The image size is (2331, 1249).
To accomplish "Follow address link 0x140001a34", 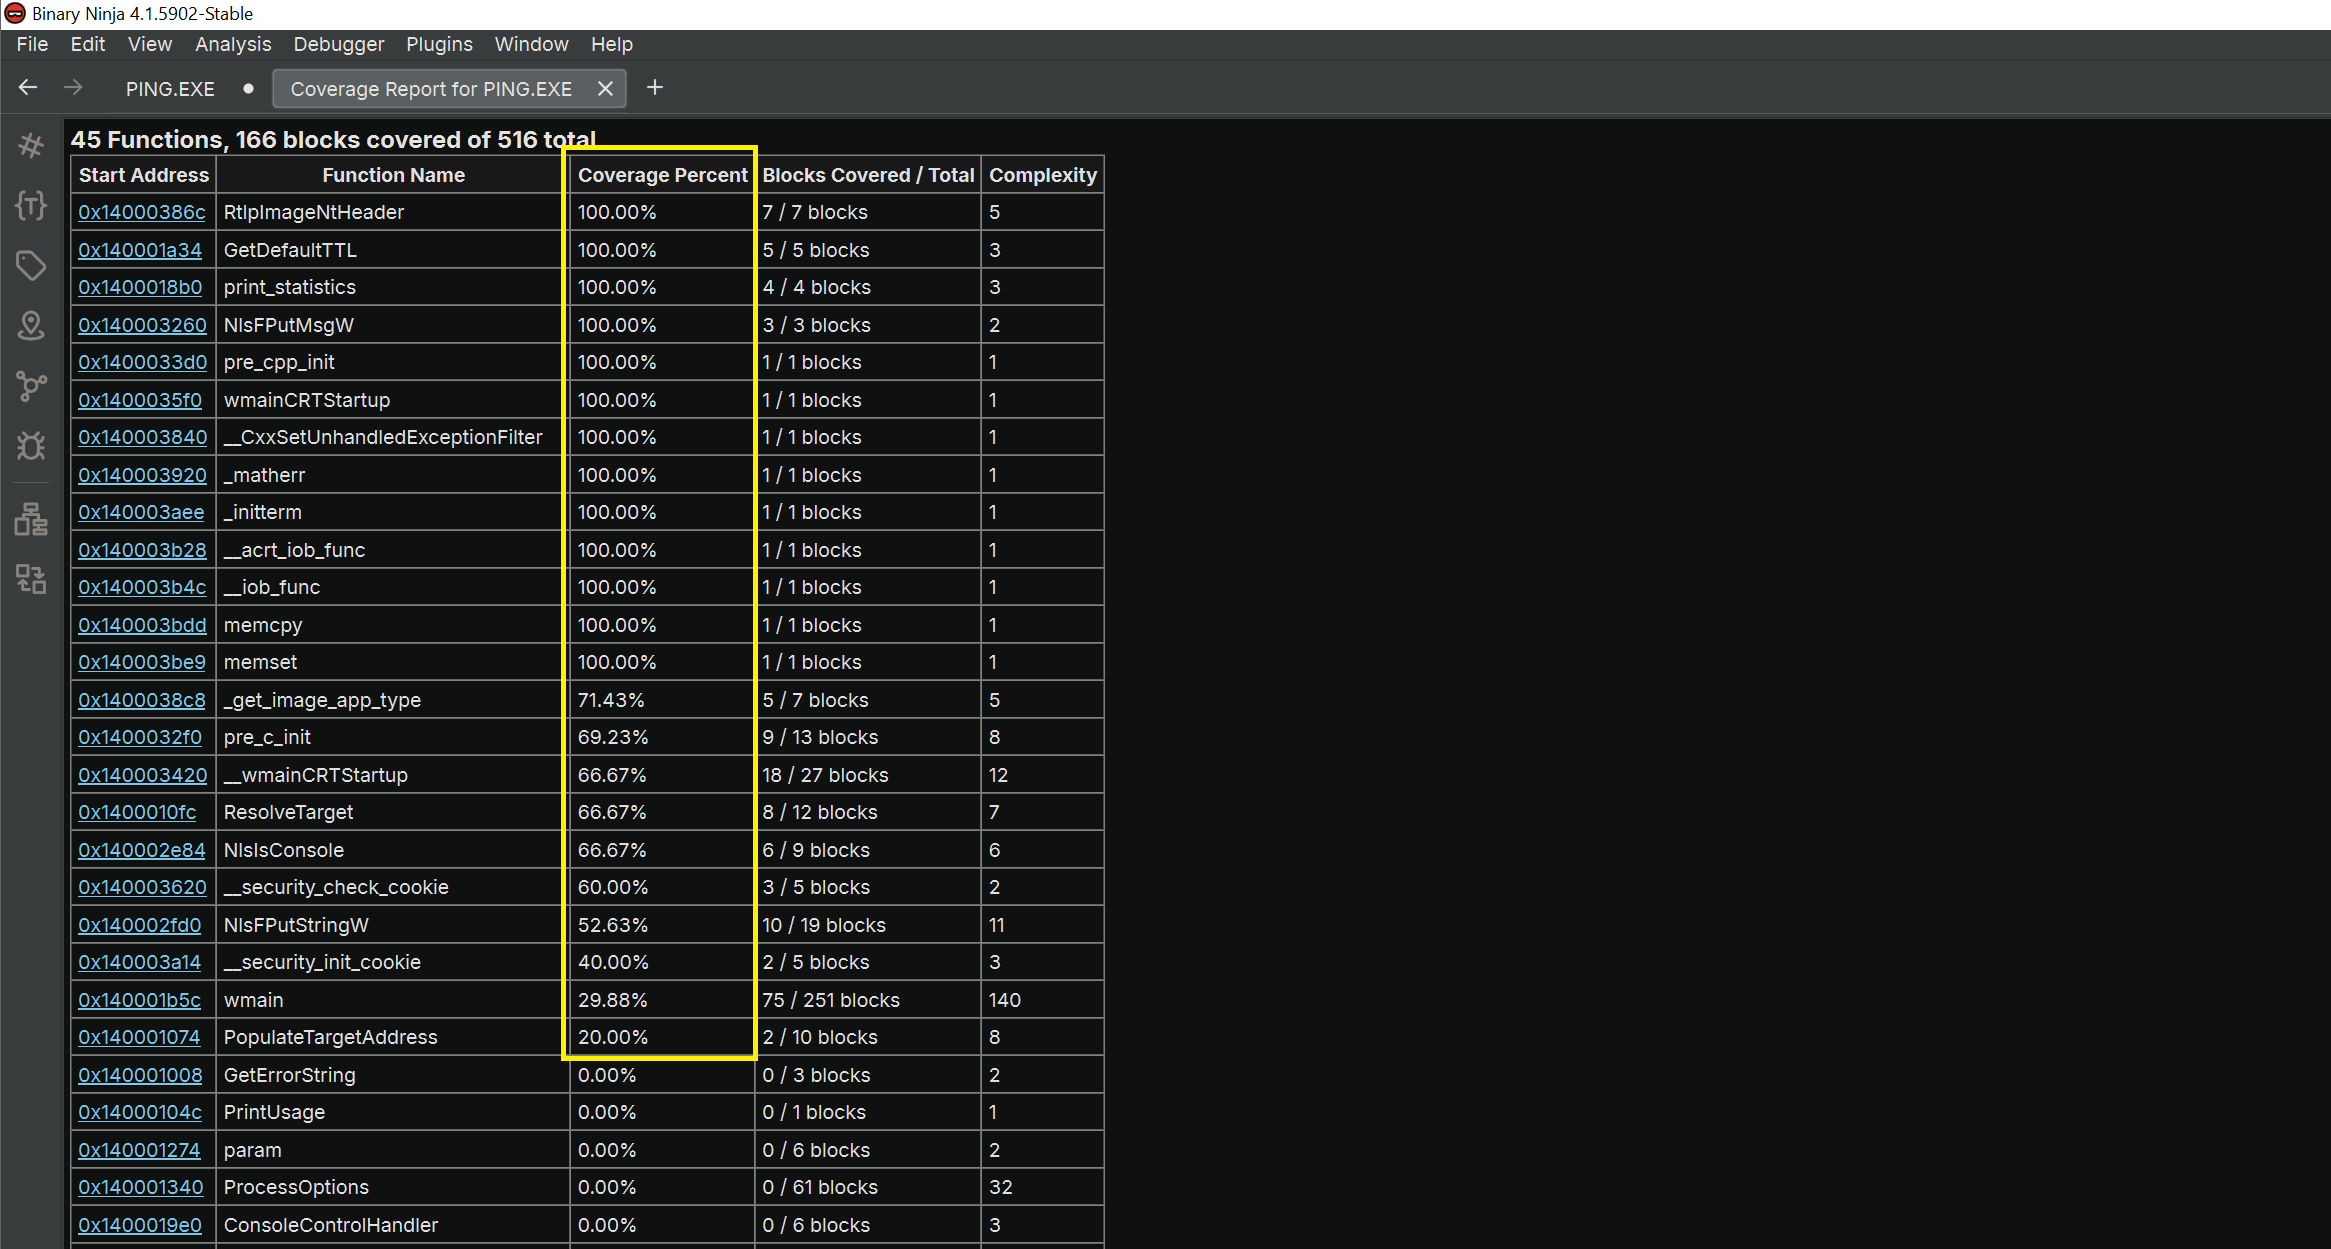I will coord(140,250).
